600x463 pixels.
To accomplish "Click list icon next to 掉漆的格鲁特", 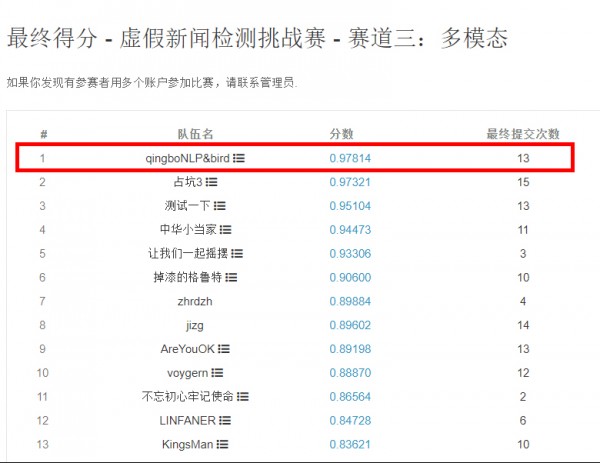I will pyautogui.click(x=231, y=277).
